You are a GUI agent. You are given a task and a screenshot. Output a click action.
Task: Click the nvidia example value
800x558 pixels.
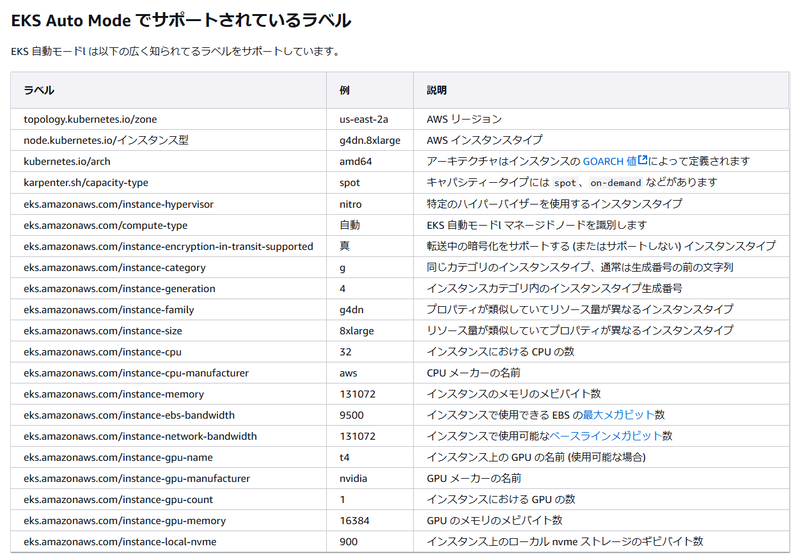tap(353, 478)
